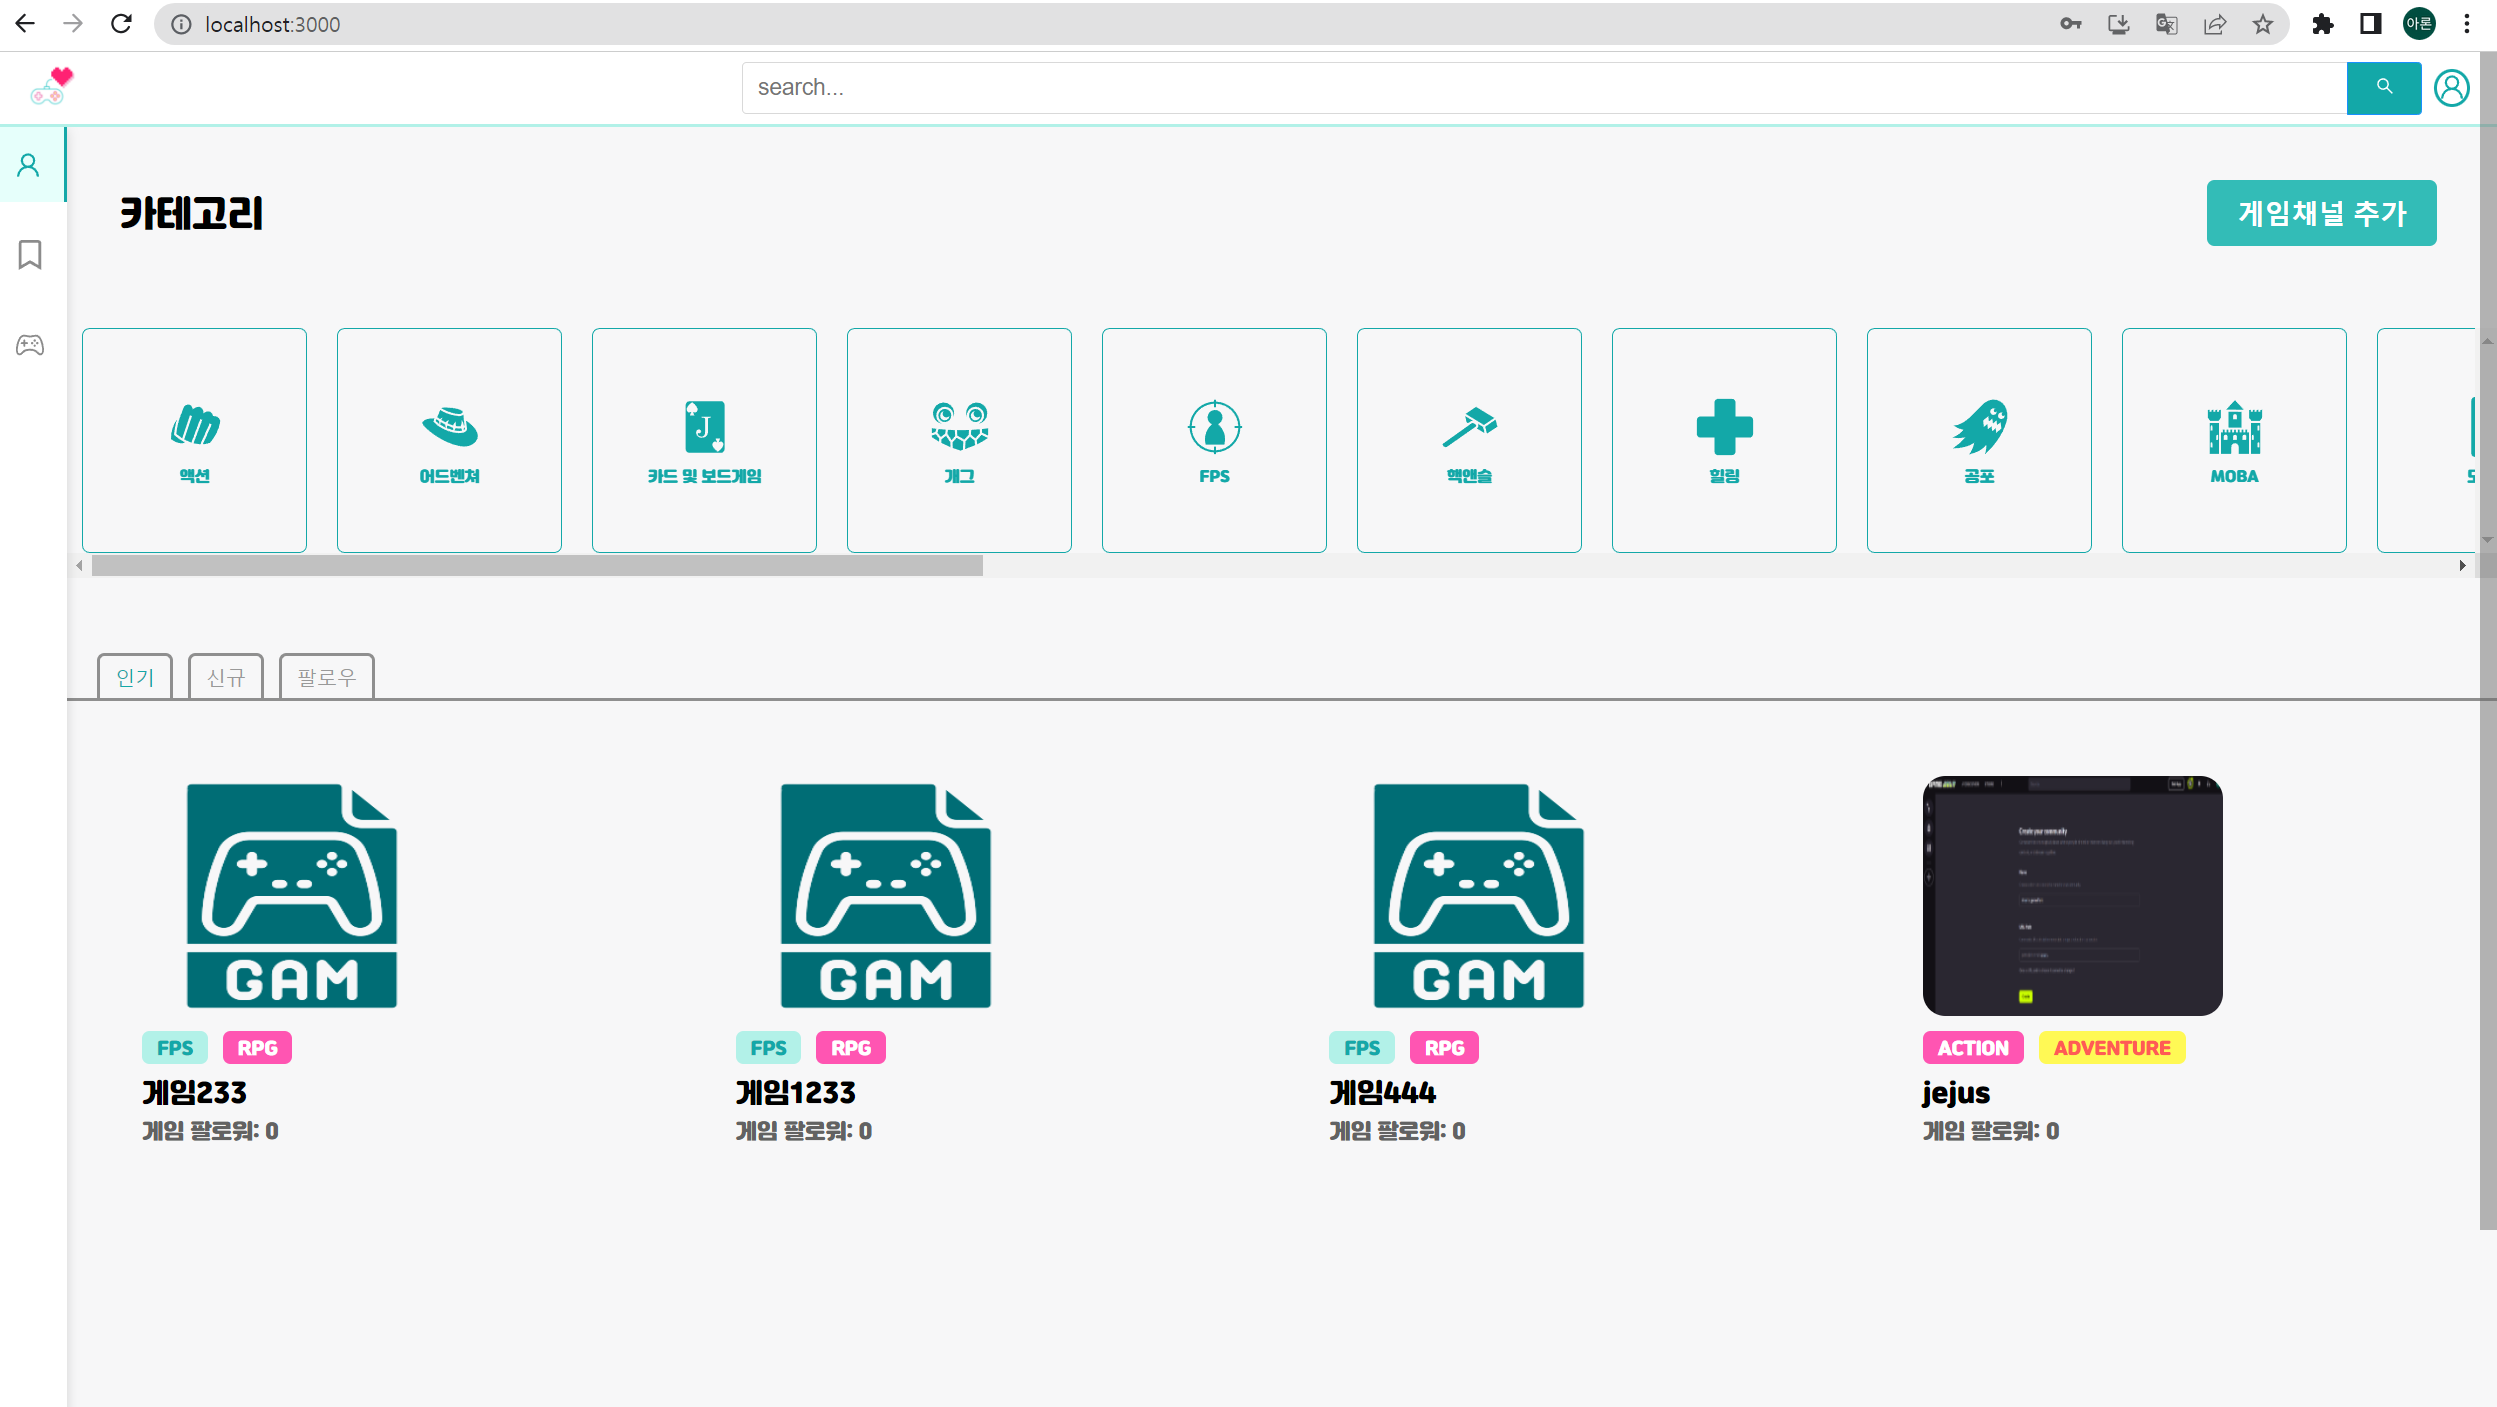Select the game controller sidebar icon

(30, 345)
